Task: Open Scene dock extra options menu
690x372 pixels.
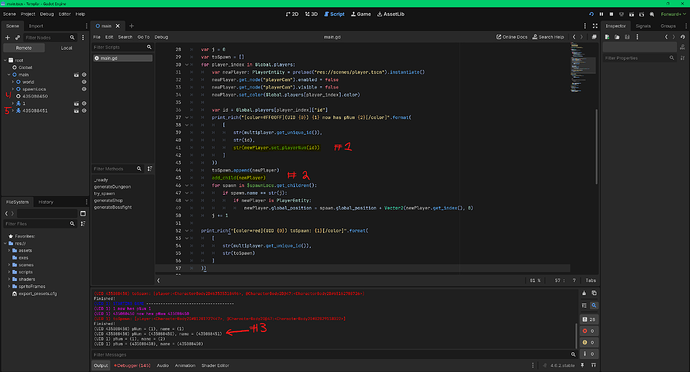Action: pyautogui.click(x=83, y=37)
